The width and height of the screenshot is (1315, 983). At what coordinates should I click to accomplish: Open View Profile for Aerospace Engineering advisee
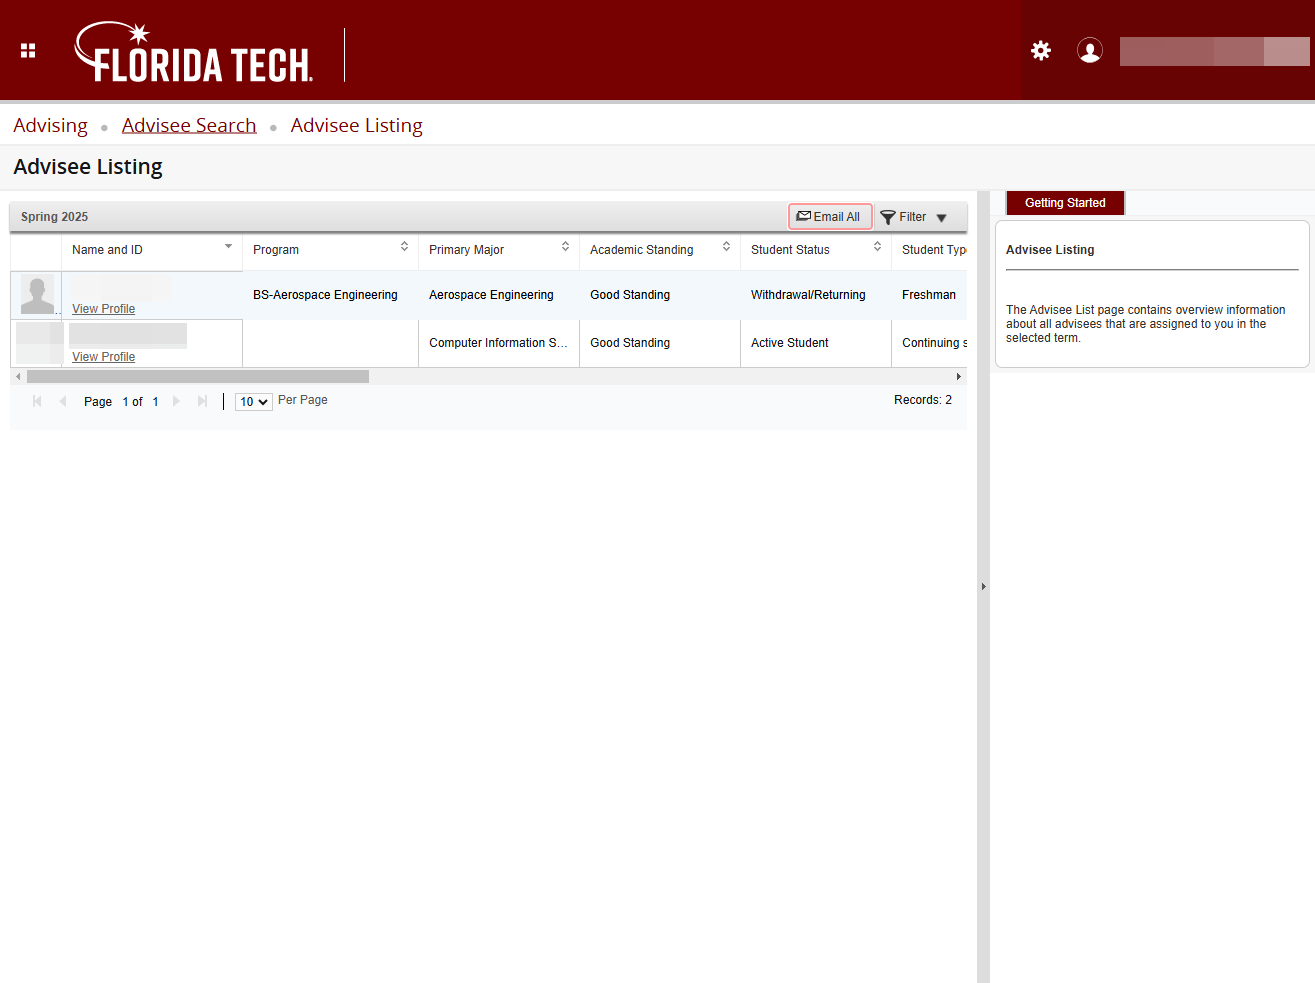click(103, 309)
